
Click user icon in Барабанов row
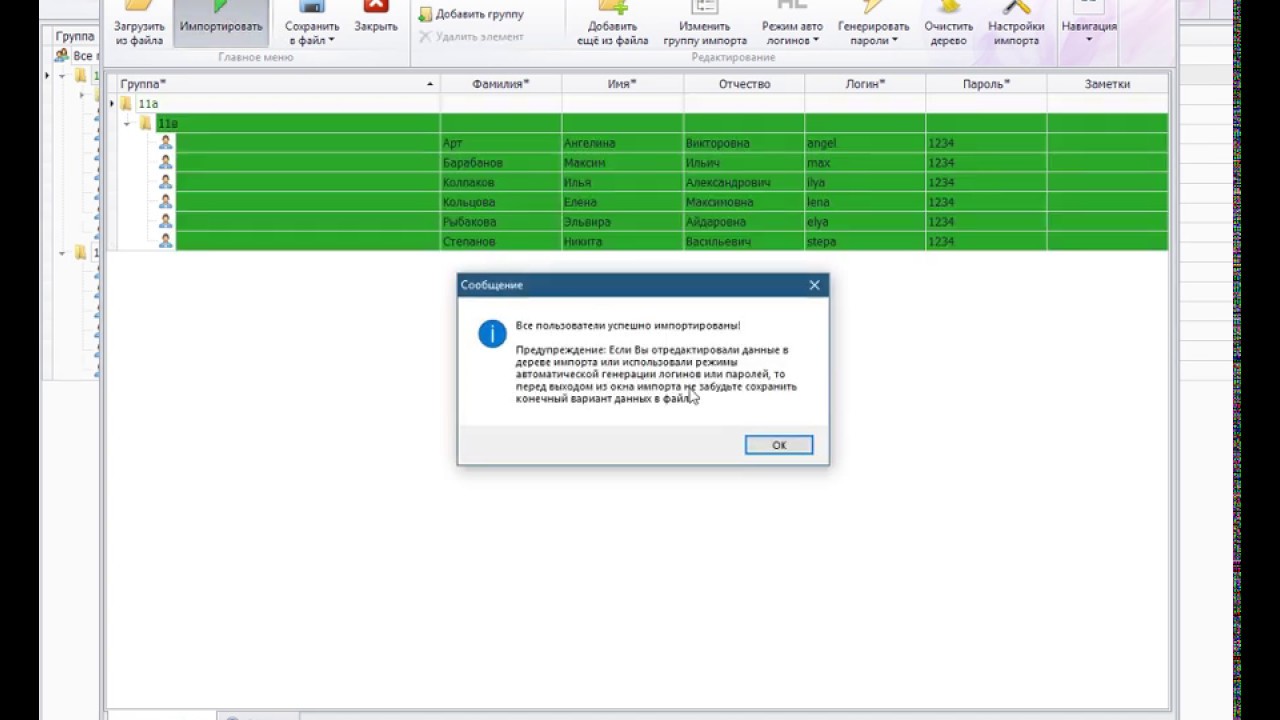(165, 162)
